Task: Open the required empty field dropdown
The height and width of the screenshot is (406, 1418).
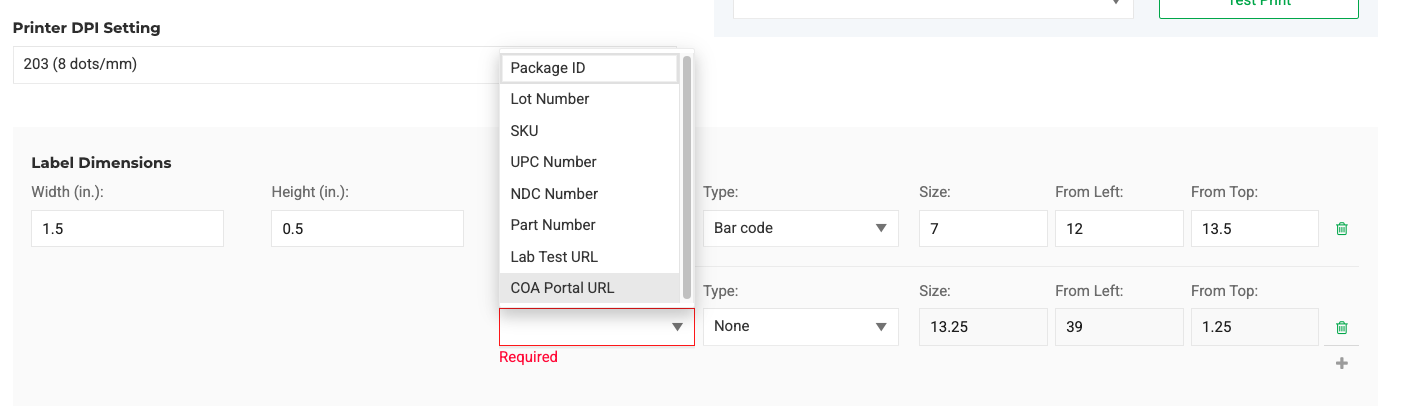Action: click(x=596, y=327)
